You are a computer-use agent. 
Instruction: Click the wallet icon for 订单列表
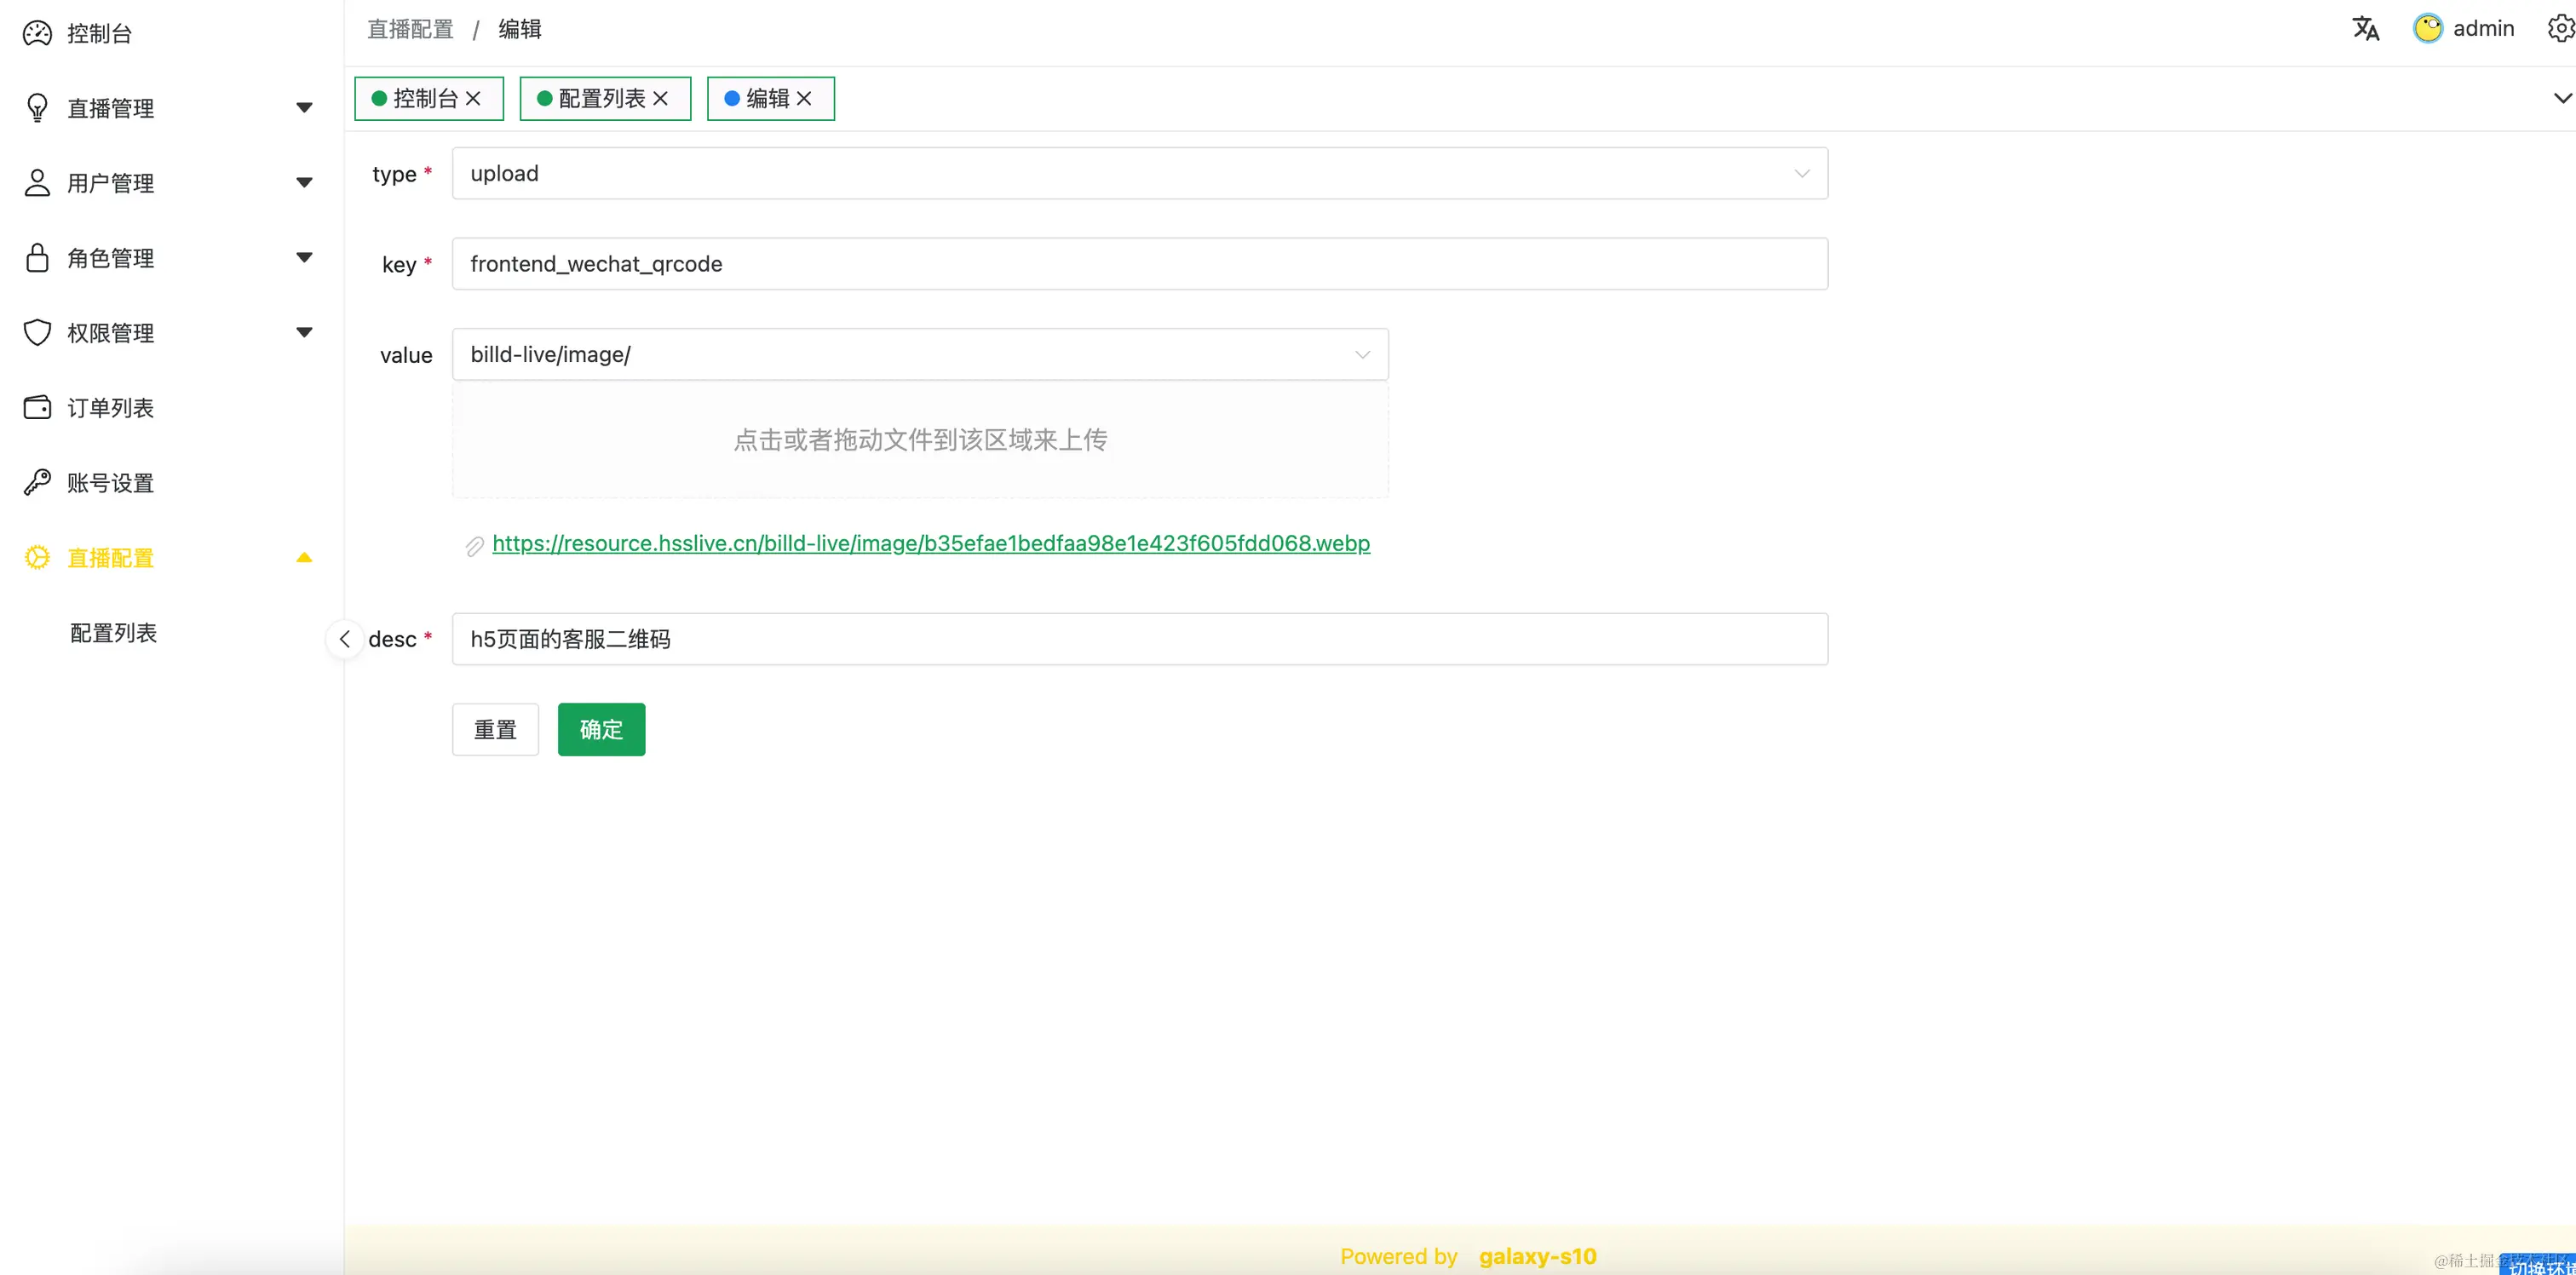37,408
